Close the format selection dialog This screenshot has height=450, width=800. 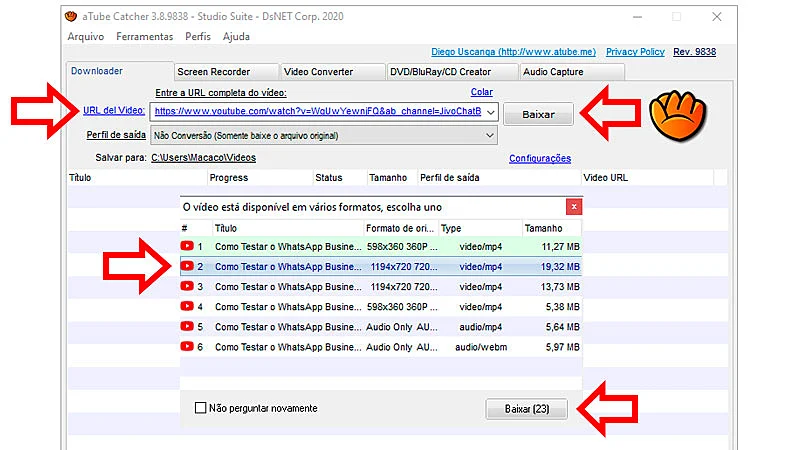pos(573,207)
